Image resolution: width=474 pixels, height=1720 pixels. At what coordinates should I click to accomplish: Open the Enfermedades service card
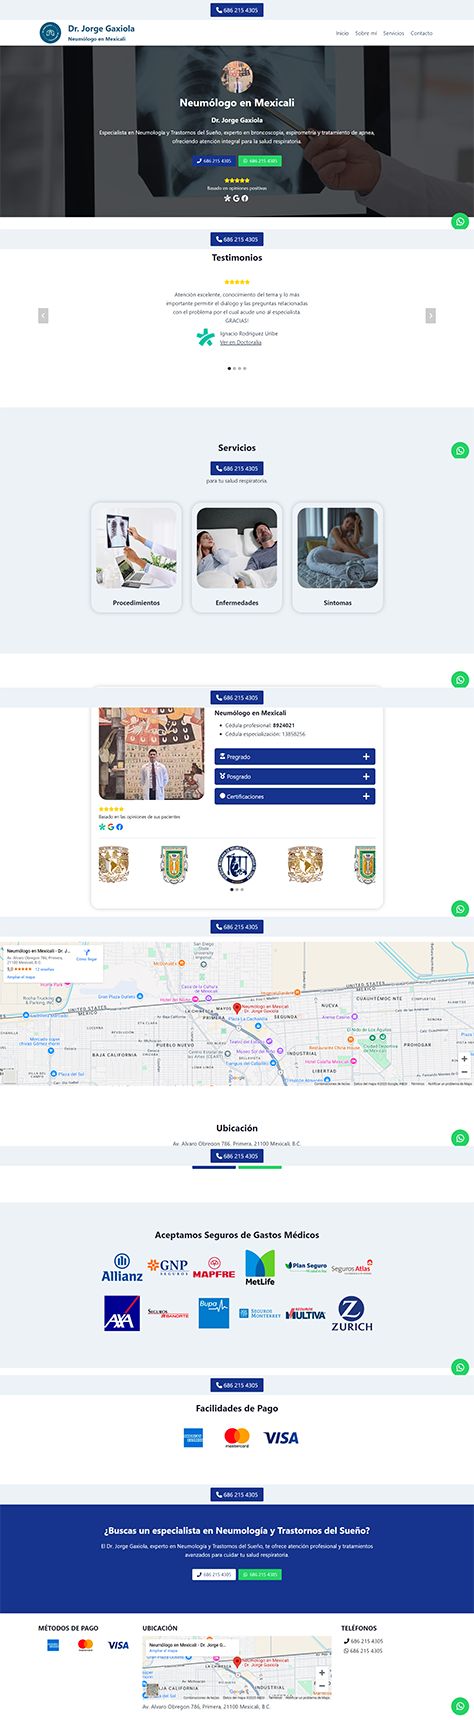[237, 557]
